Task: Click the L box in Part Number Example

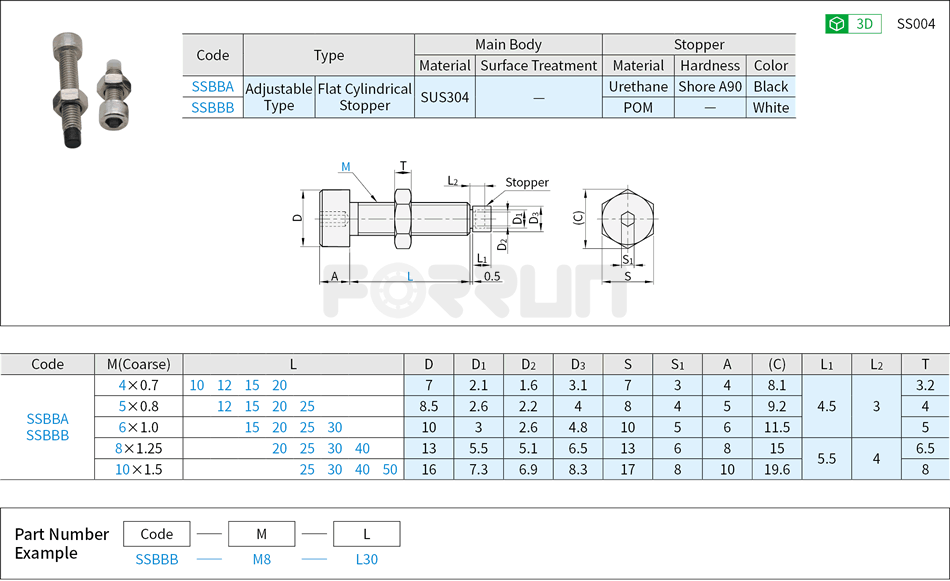Action: pos(365,534)
